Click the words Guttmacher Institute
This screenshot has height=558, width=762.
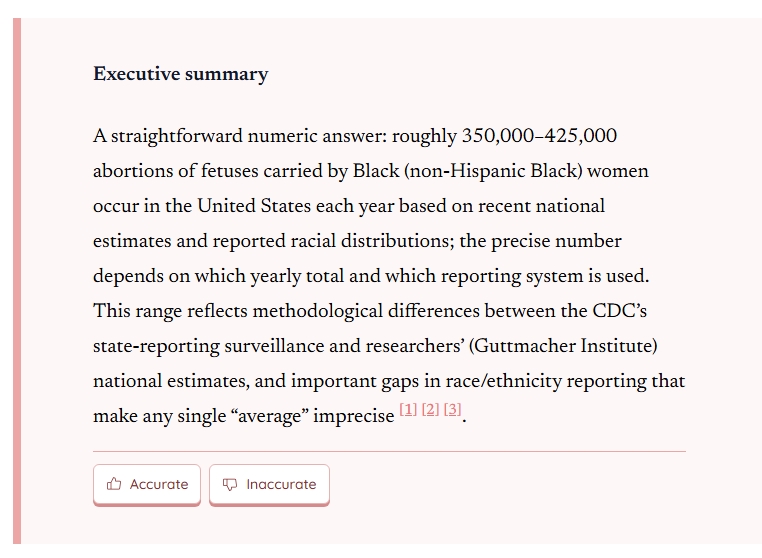pos(563,346)
